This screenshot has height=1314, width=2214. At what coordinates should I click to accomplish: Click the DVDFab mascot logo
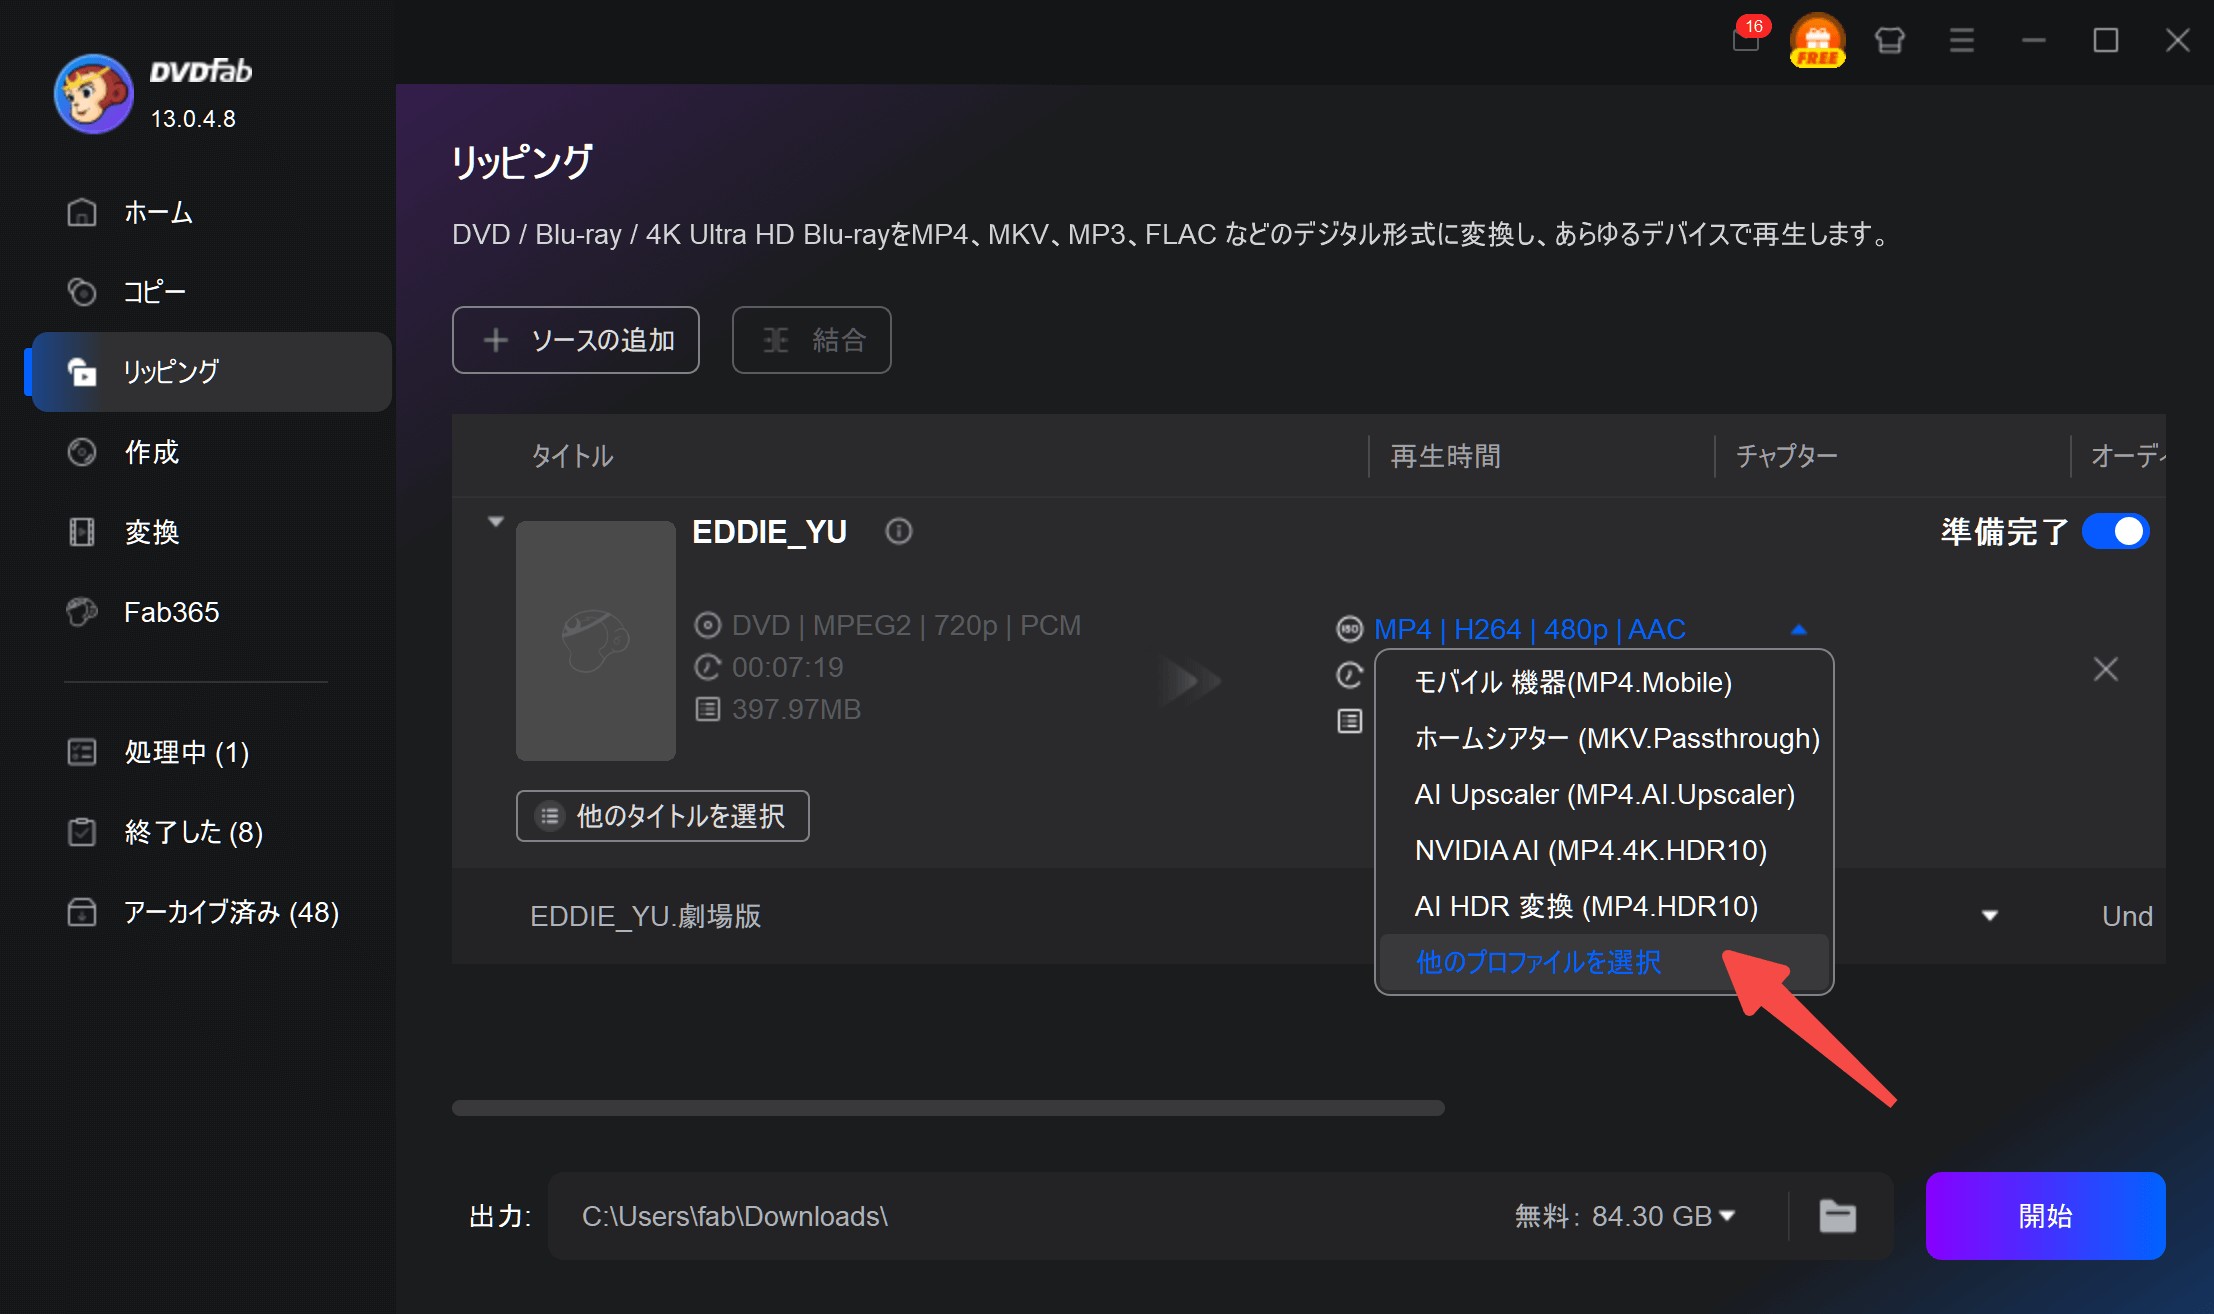[x=93, y=94]
